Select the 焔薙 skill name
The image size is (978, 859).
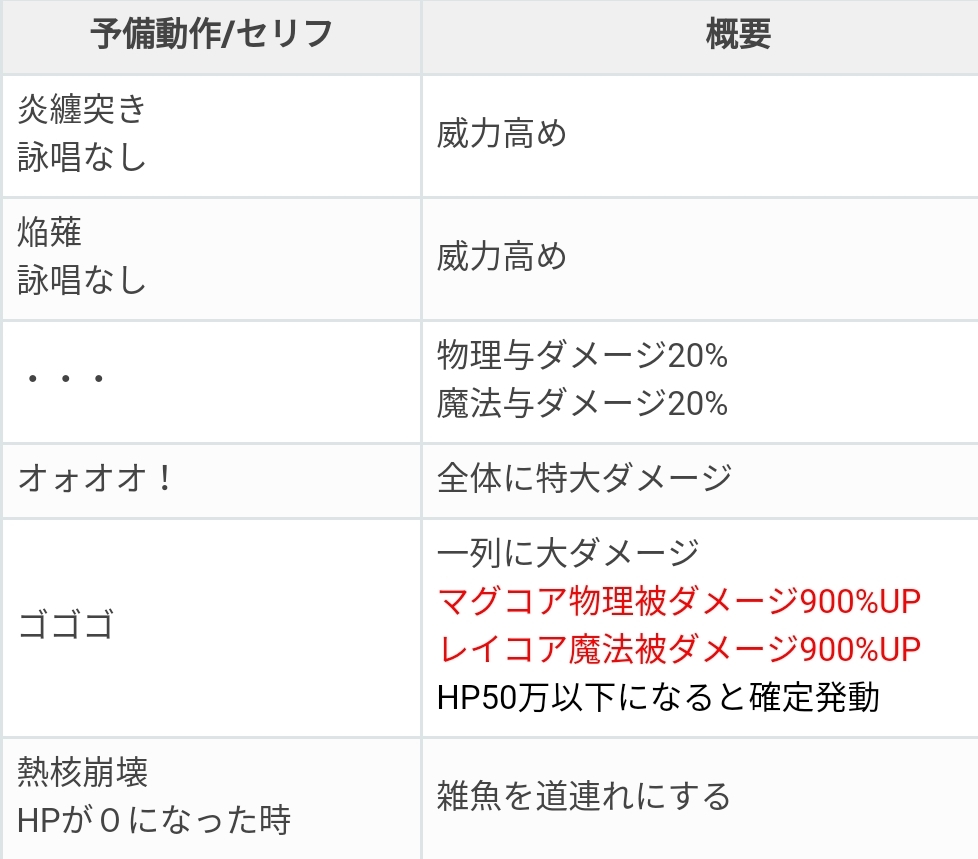tap(49, 232)
